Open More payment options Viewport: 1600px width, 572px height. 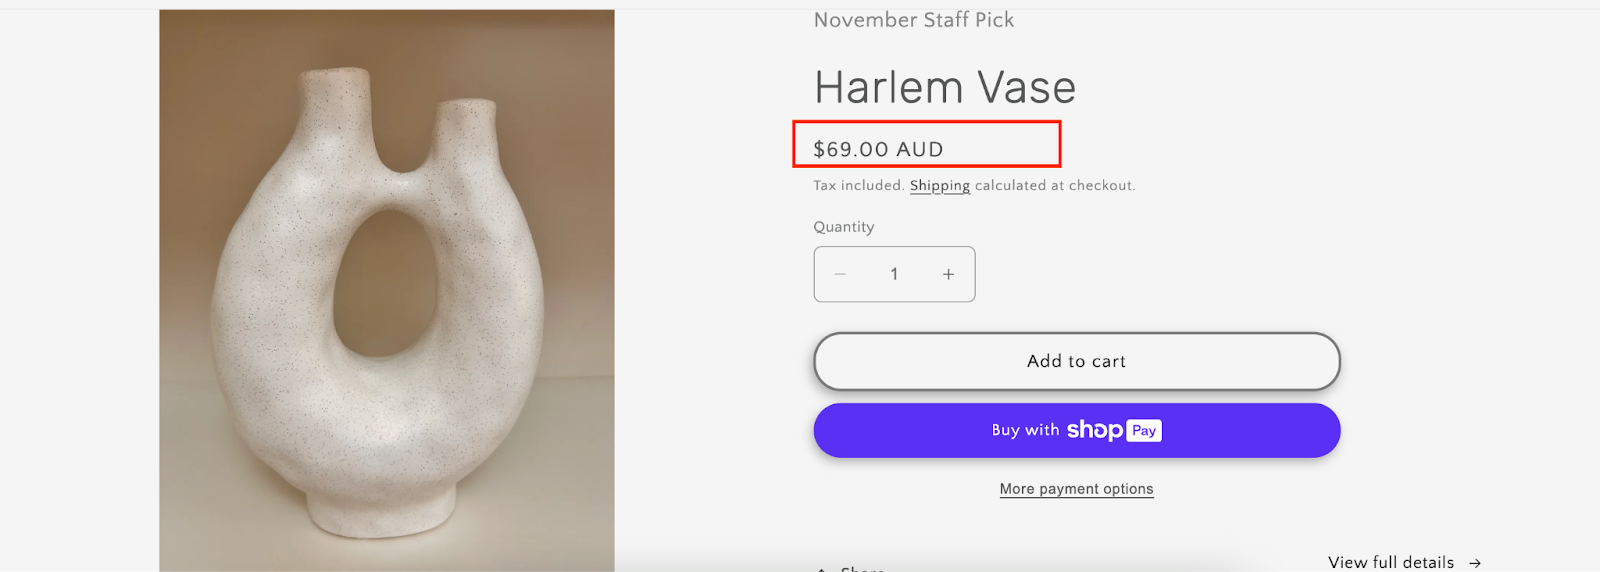click(1077, 489)
